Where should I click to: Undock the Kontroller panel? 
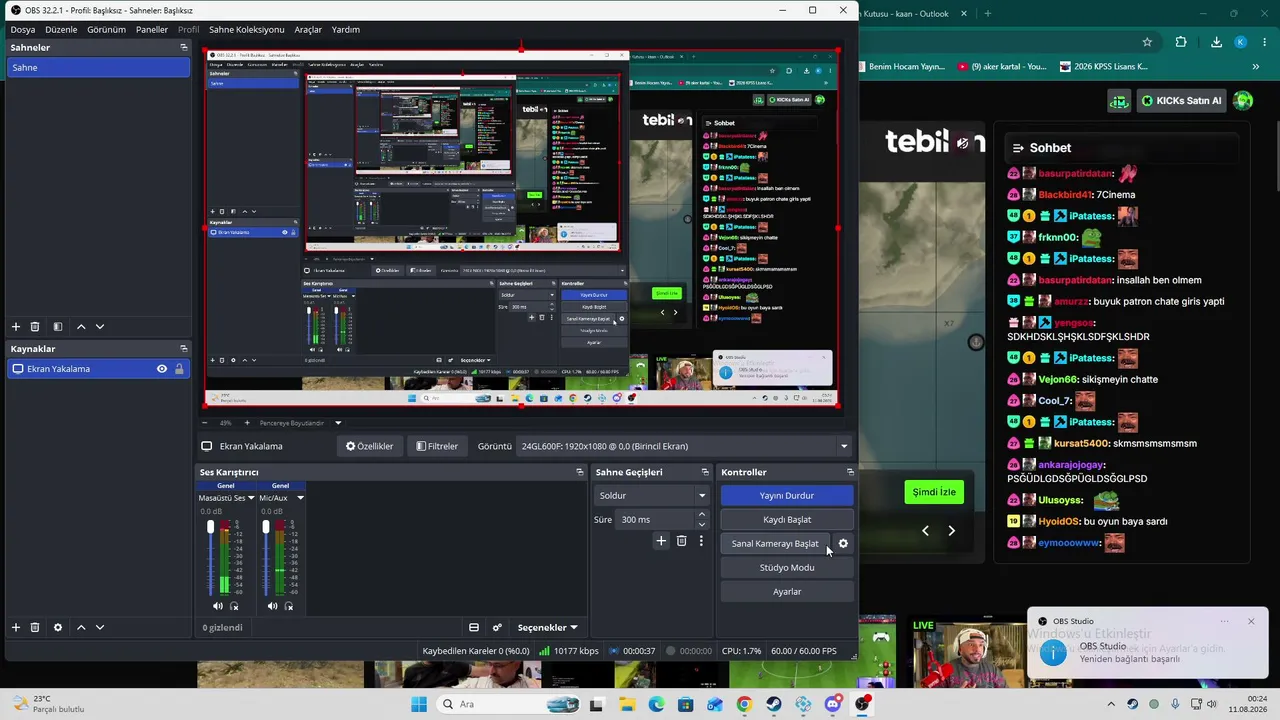850,472
